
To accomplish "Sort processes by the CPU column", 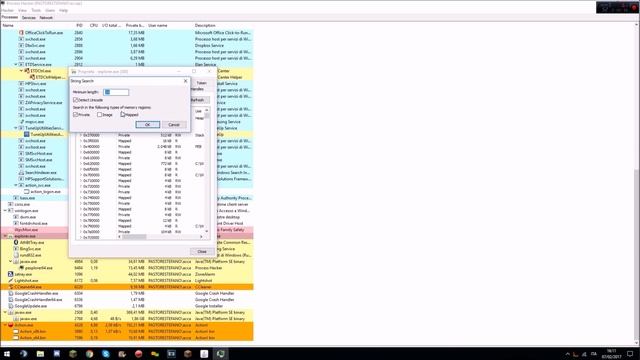I will (x=94, y=25).
